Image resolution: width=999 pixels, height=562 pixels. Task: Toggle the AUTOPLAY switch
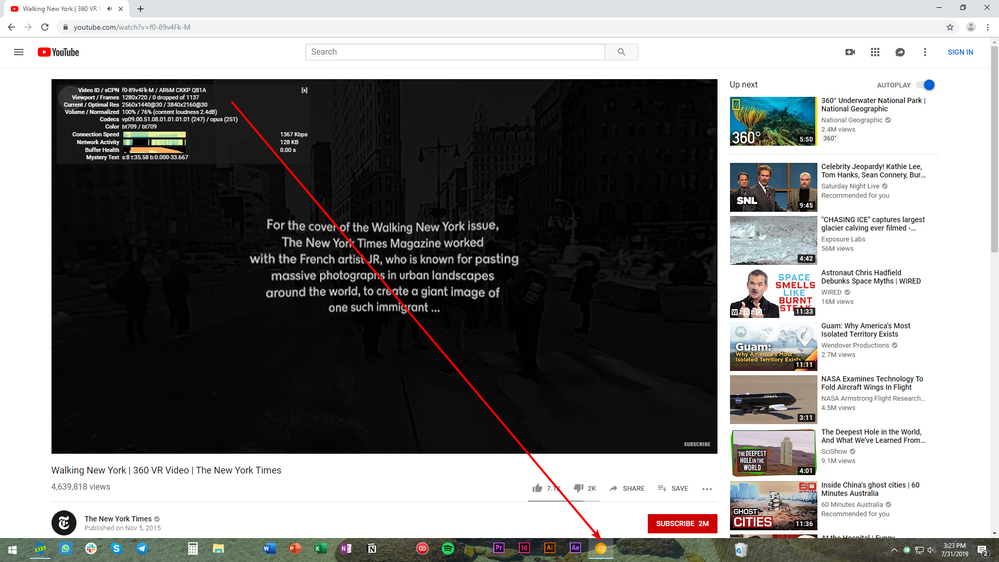[926, 85]
